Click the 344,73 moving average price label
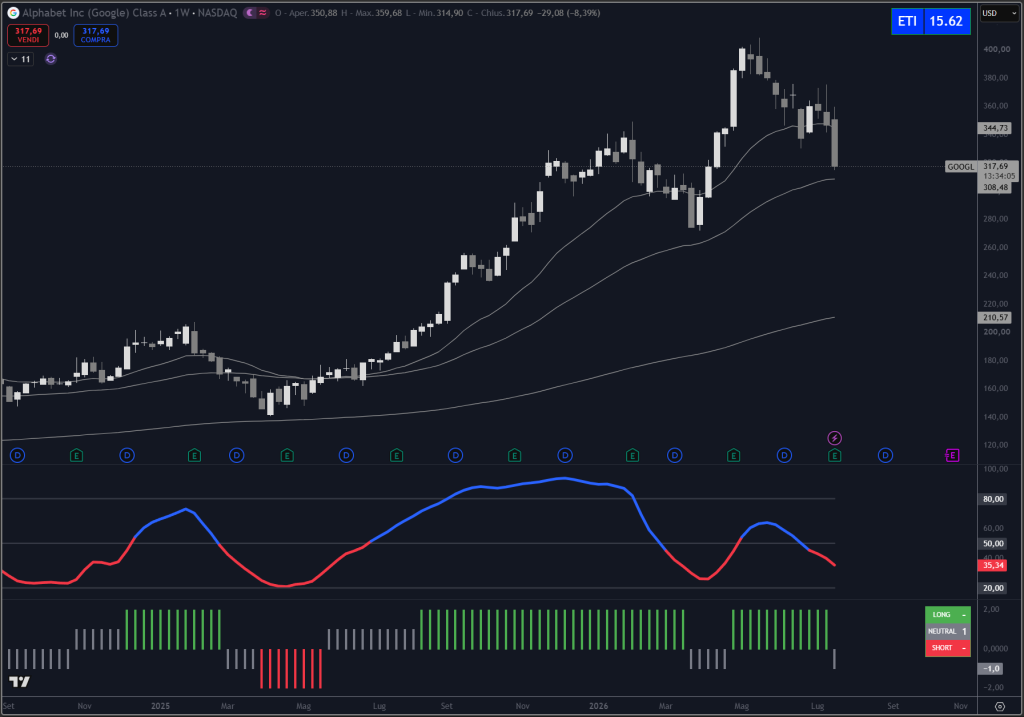Viewport: 1024px width, 717px height. coord(995,128)
